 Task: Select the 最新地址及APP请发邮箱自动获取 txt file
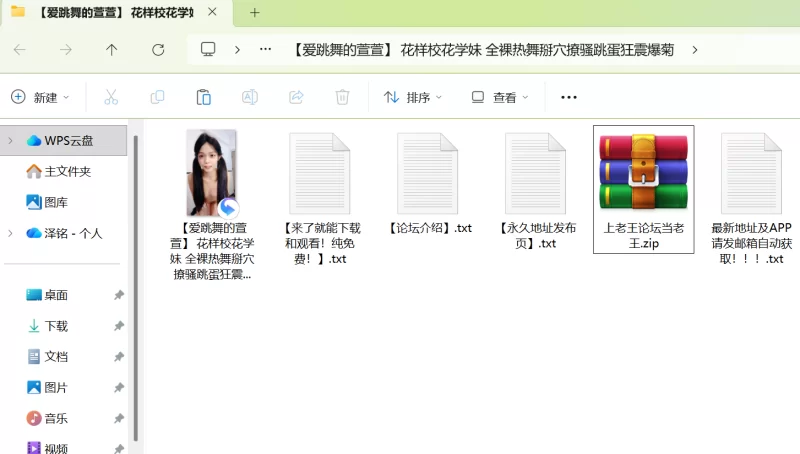pyautogui.click(x=752, y=198)
